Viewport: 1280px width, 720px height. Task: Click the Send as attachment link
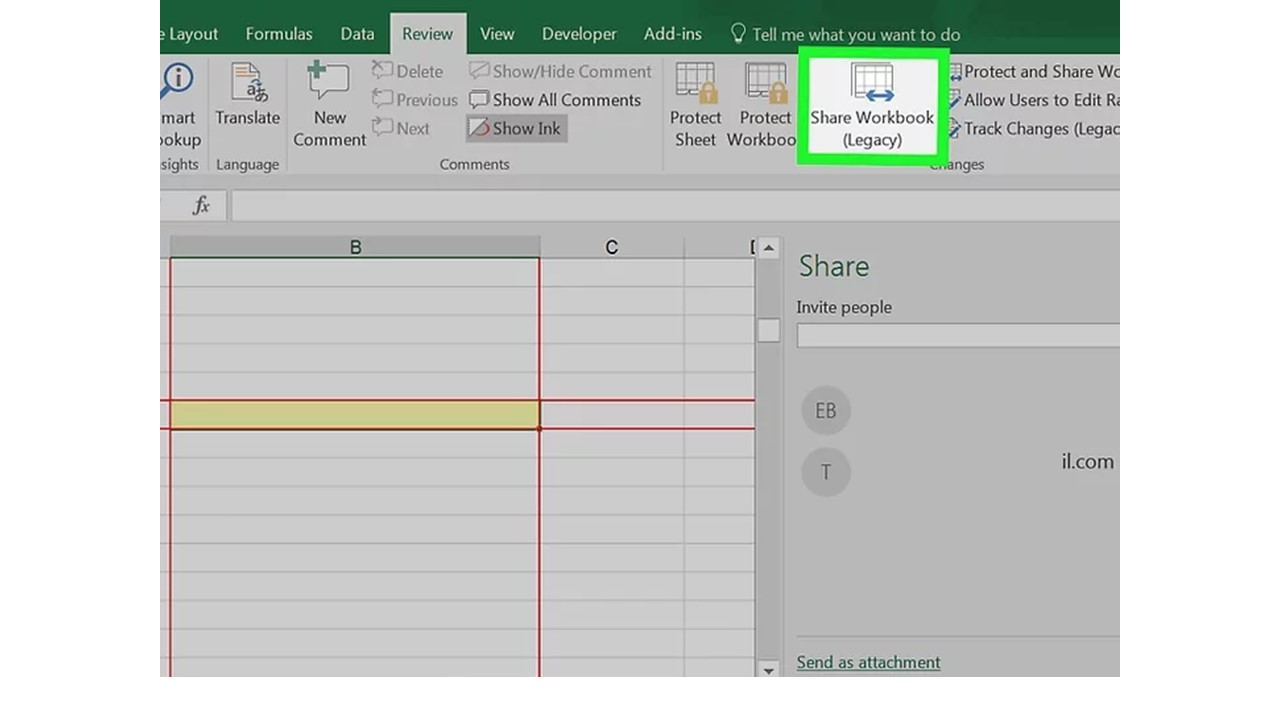coord(868,662)
